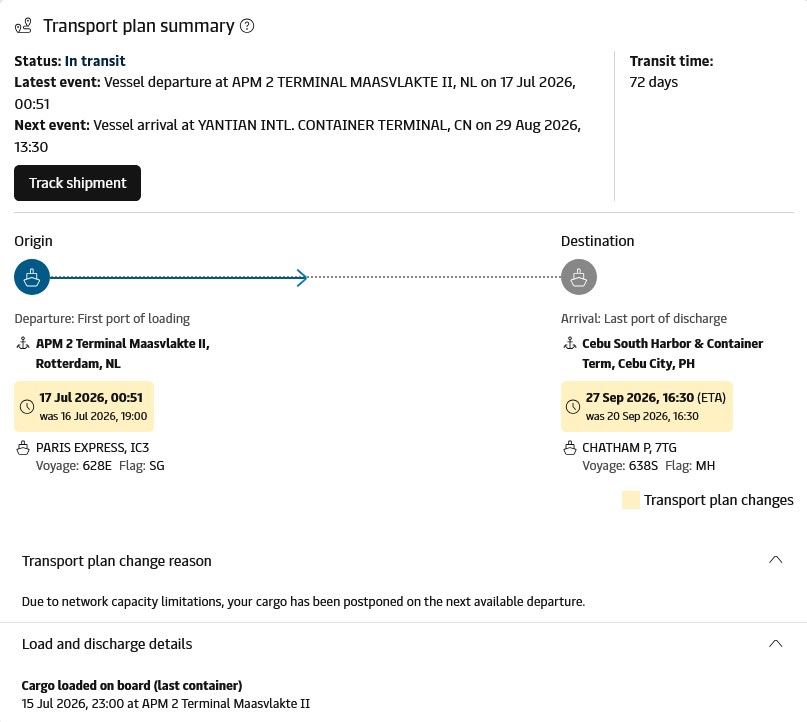Viewport: 807px width, 722px height.
Task: Click the anchor icon beside Cebu South Harbor
Action: 570,343
